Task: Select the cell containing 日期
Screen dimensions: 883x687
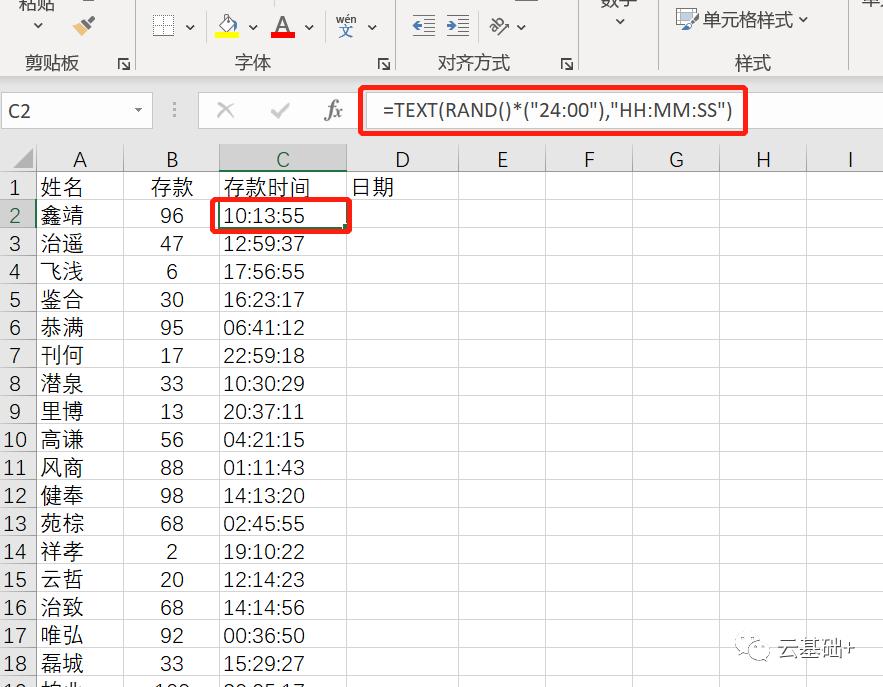Action: point(402,186)
